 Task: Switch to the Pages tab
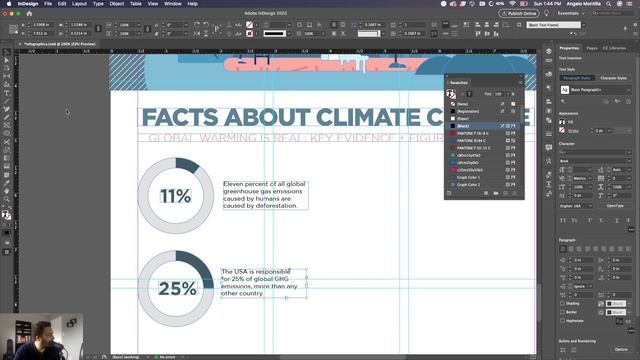[x=592, y=48]
